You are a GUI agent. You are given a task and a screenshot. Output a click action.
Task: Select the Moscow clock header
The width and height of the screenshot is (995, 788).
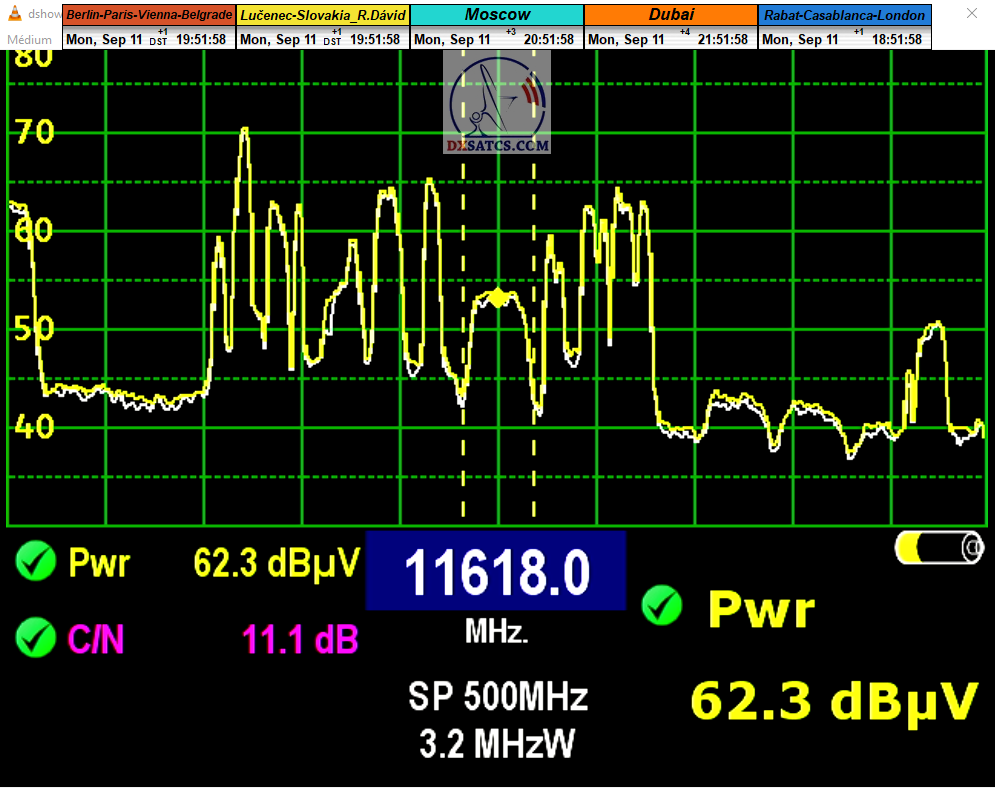click(497, 15)
